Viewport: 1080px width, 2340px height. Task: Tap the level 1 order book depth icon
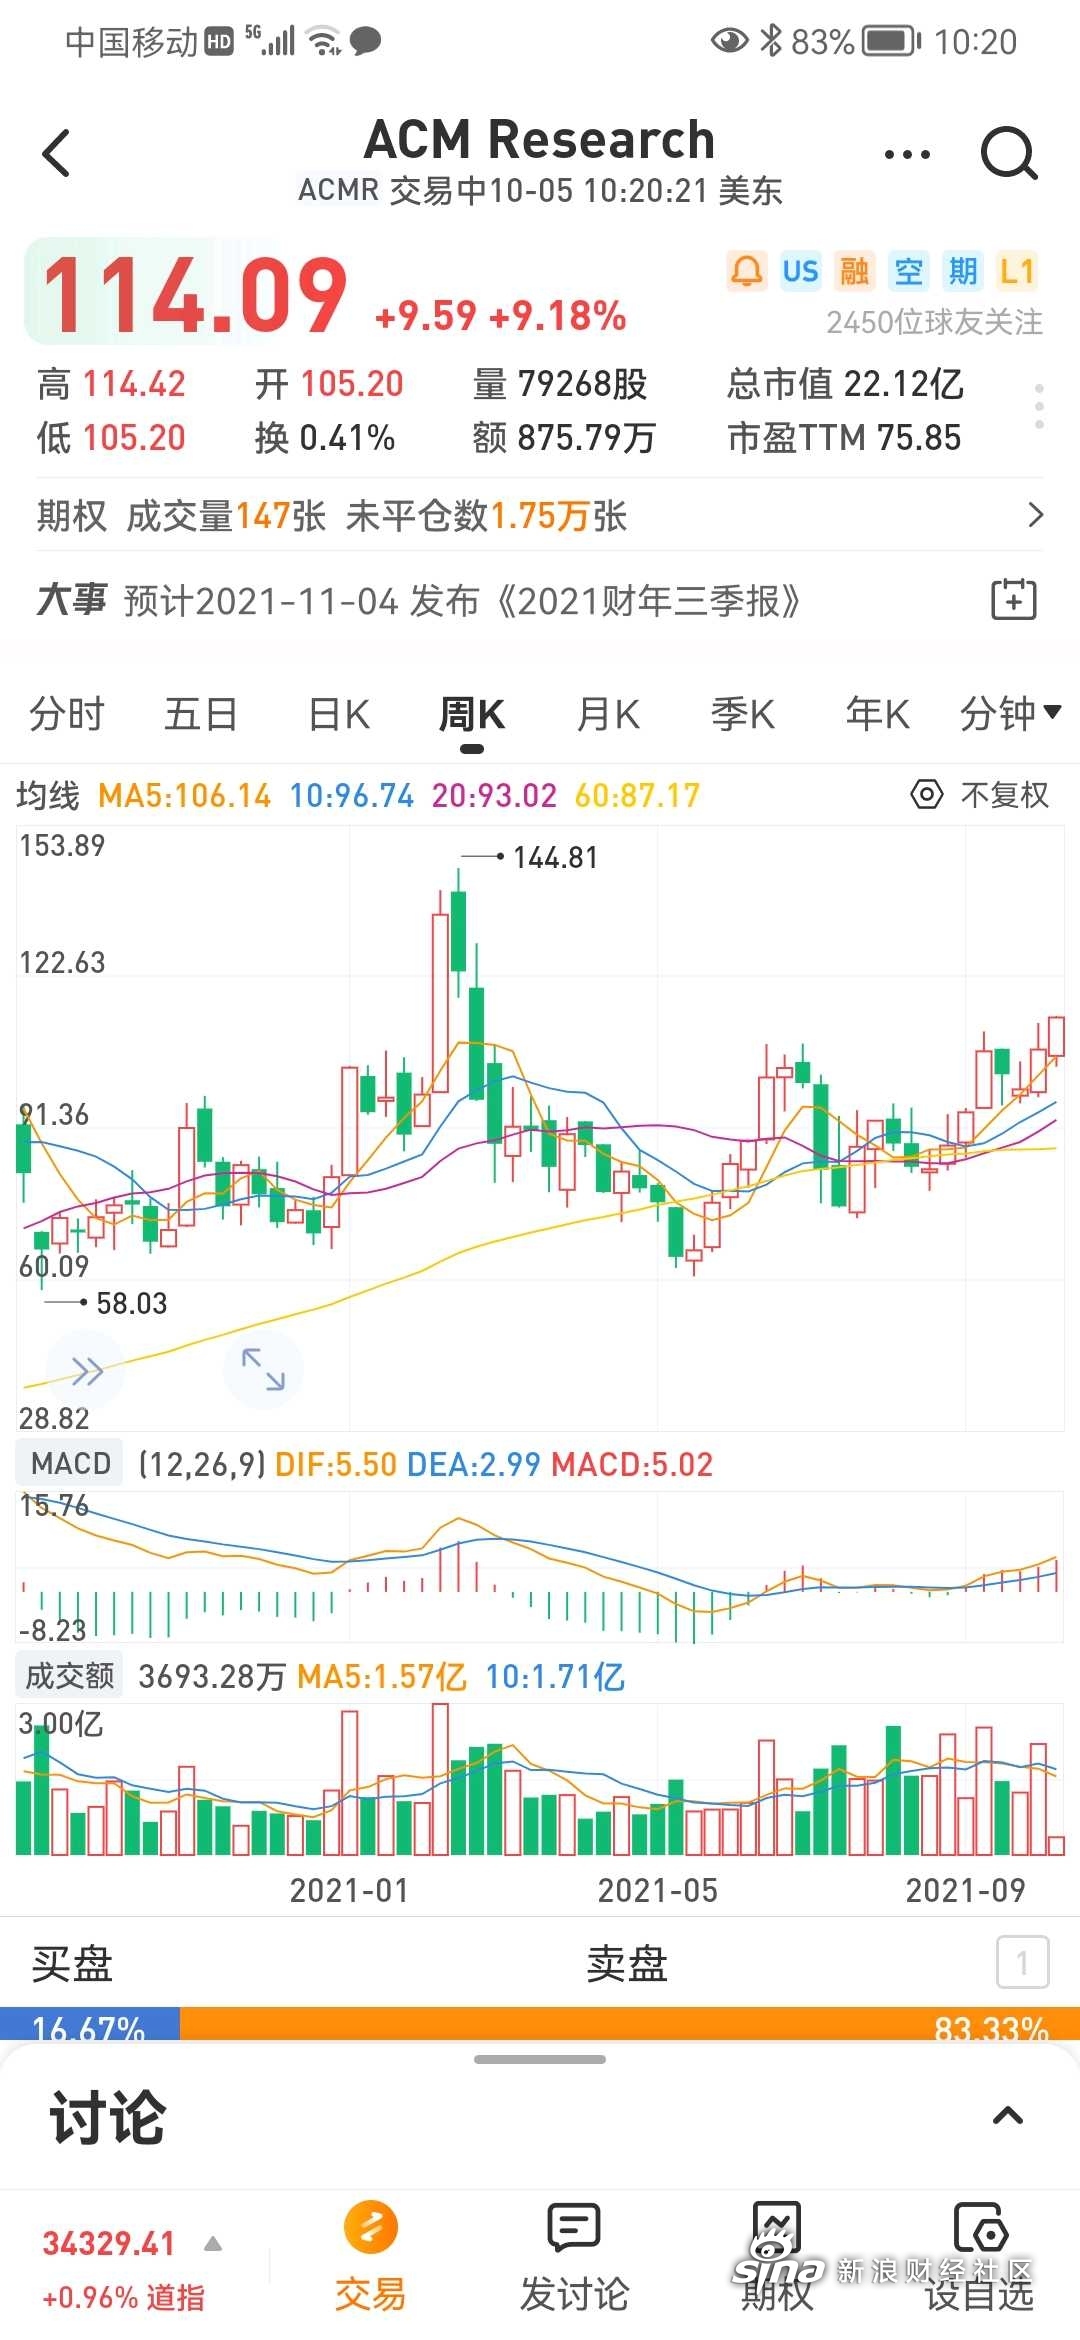[x=1022, y=1963]
